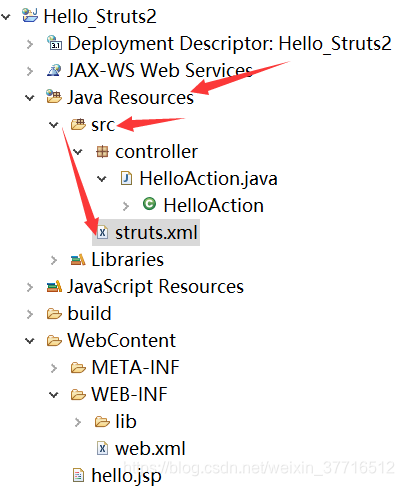The width and height of the screenshot is (404, 486).
Task: Expand the JAX-WS Web Services node
Action: coord(30,71)
